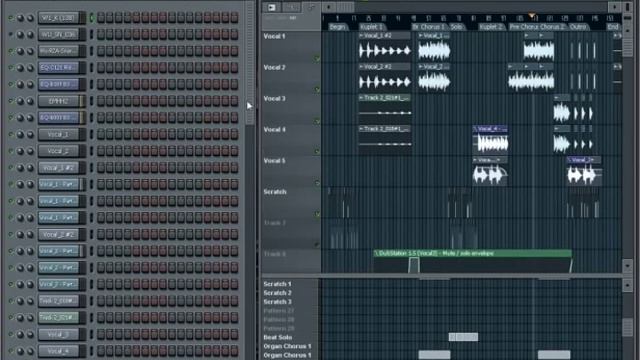Click the Vocal_1 #2 waveform clip
Image resolution: width=640 pixels, height=360 pixels.
[384, 51]
